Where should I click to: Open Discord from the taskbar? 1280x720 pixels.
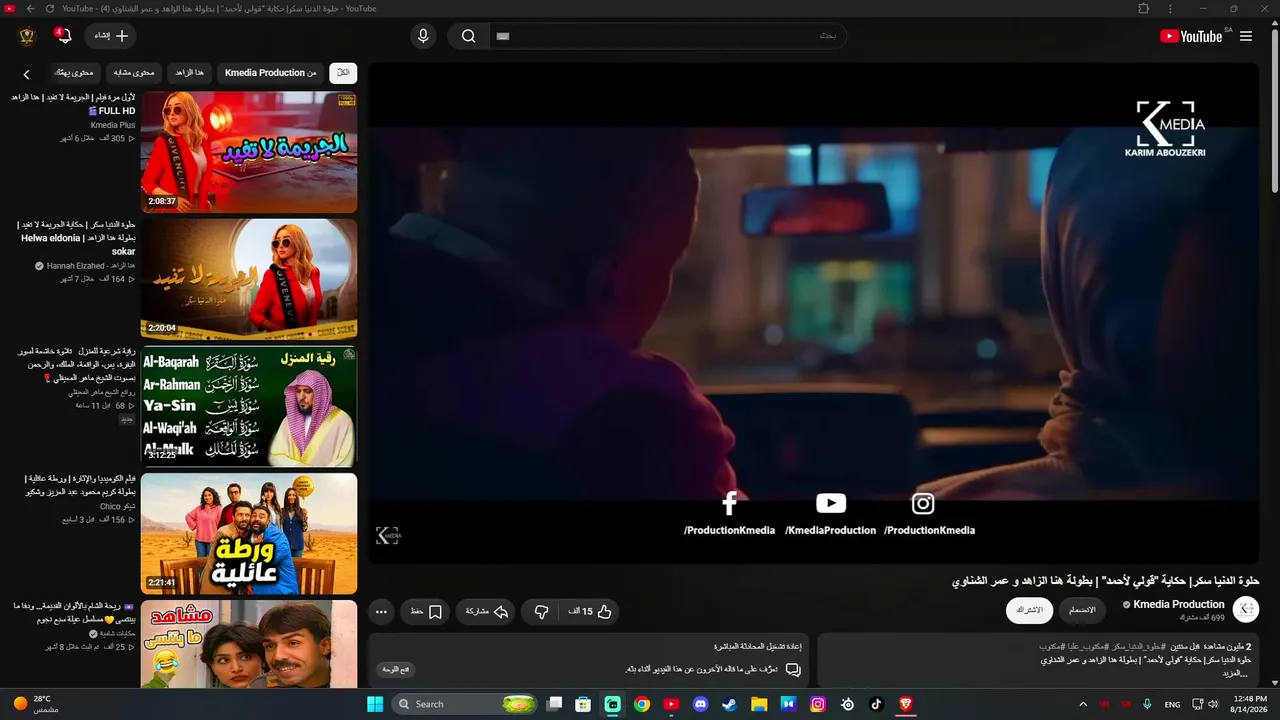coord(701,704)
